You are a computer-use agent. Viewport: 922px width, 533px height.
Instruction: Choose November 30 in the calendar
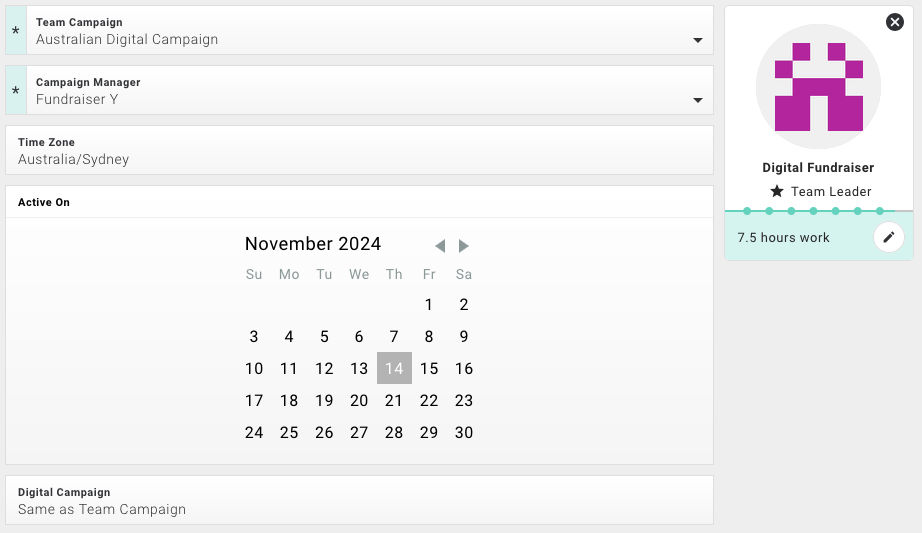point(464,432)
